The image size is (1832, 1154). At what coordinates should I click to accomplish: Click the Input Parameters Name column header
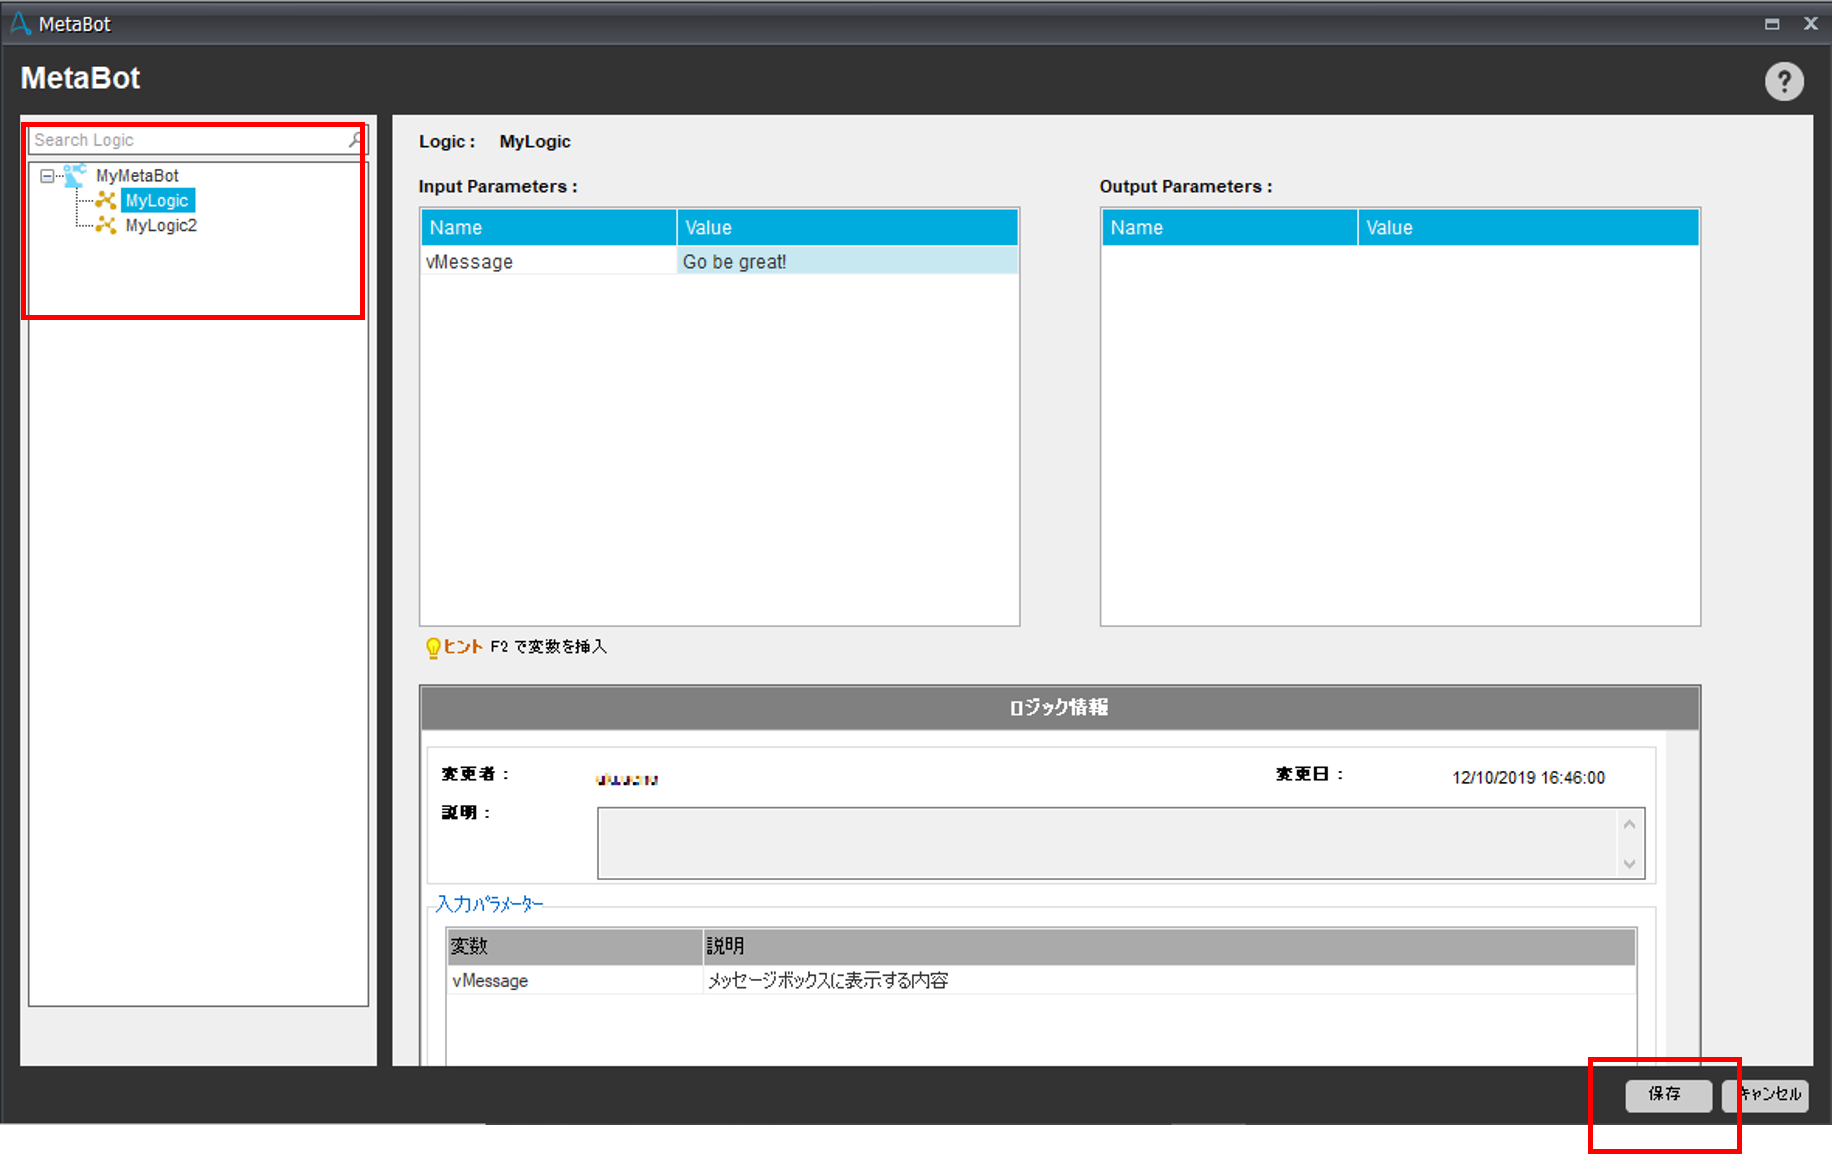click(x=549, y=227)
